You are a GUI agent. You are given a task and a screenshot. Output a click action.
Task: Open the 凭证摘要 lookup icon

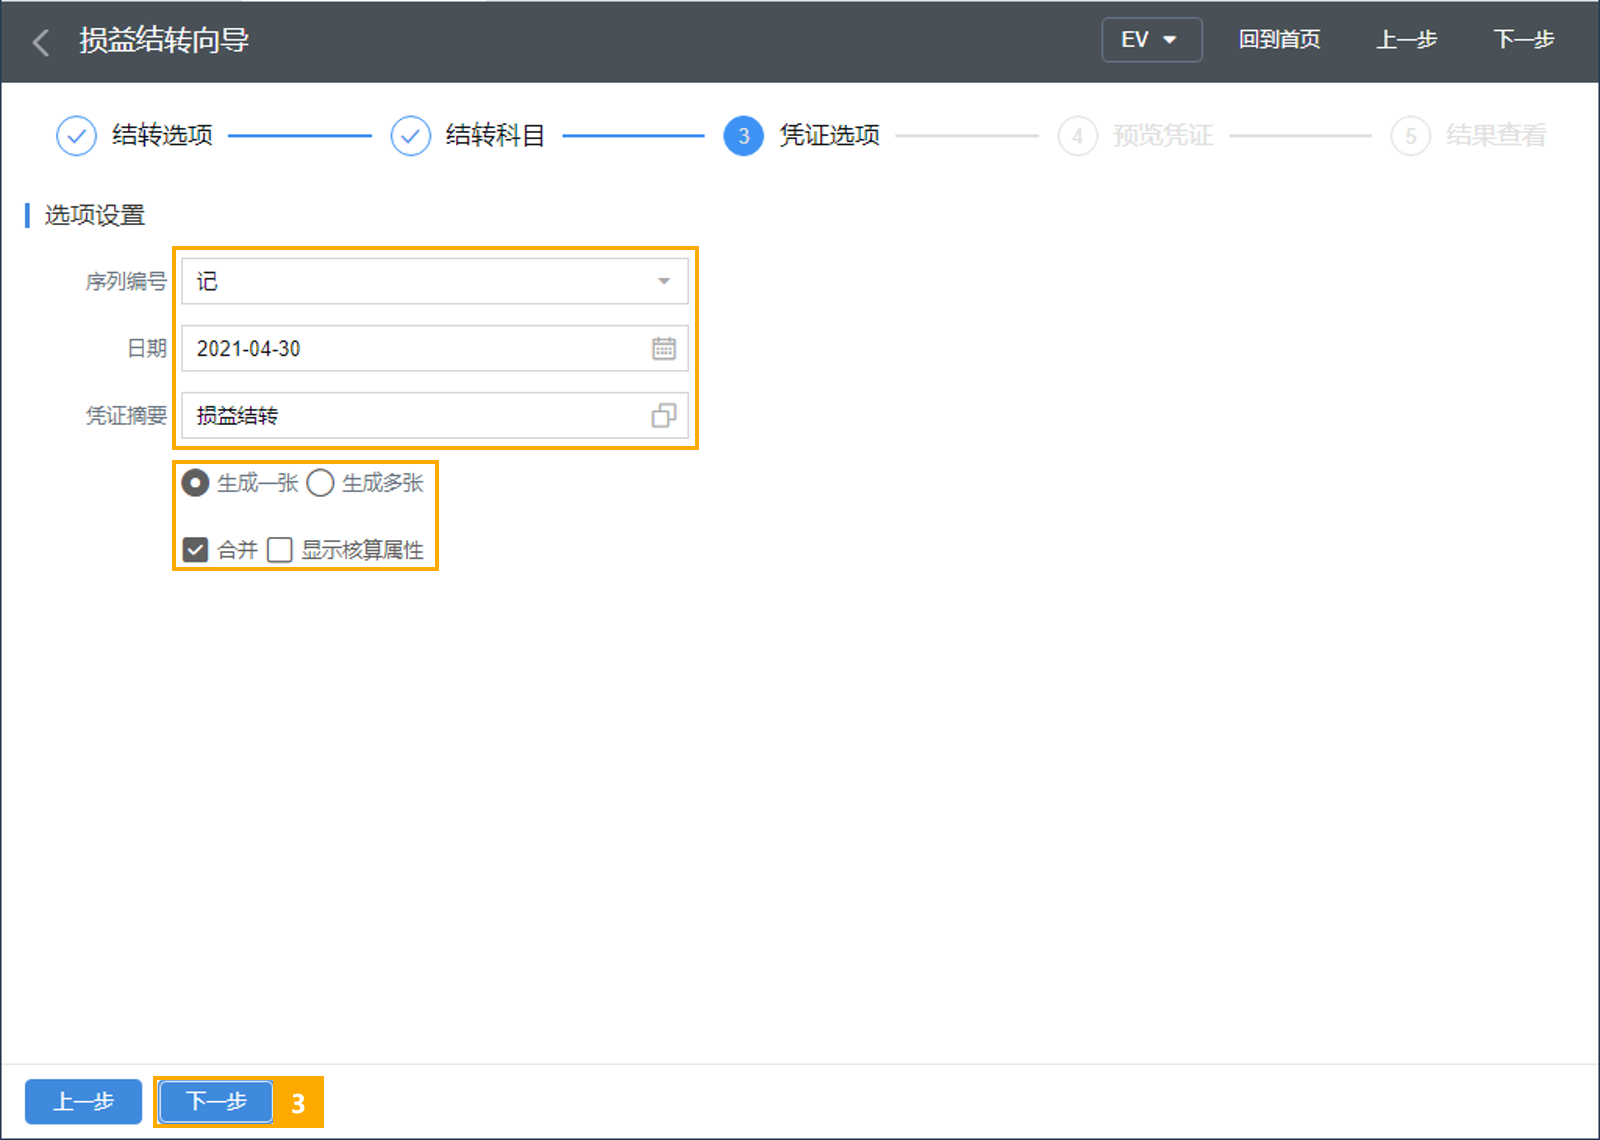664,415
